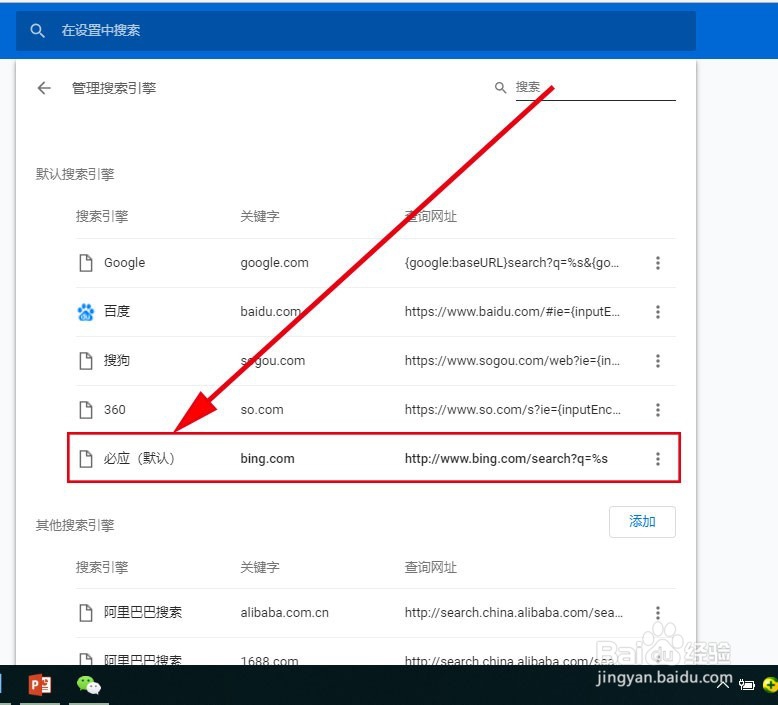Show hidden tray icons with the chevron
Image resolution: width=778 pixels, height=705 pixels.
(x=723, y=685)
